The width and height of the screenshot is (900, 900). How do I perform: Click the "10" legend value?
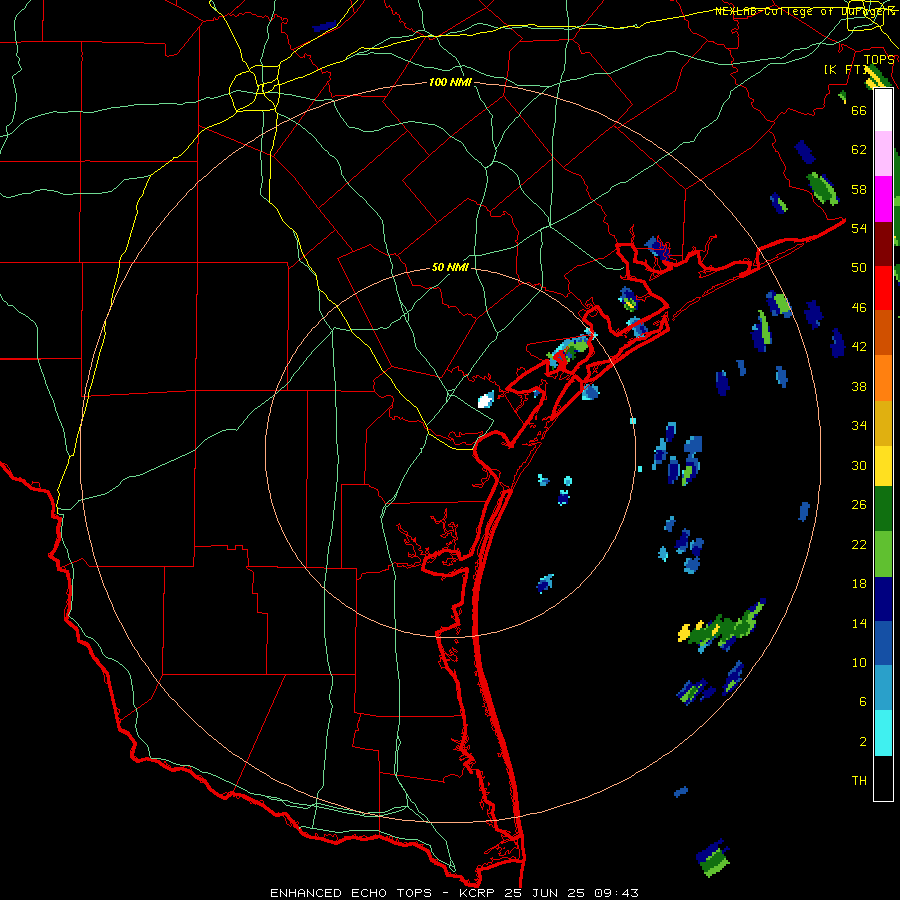tap(859, 663)
